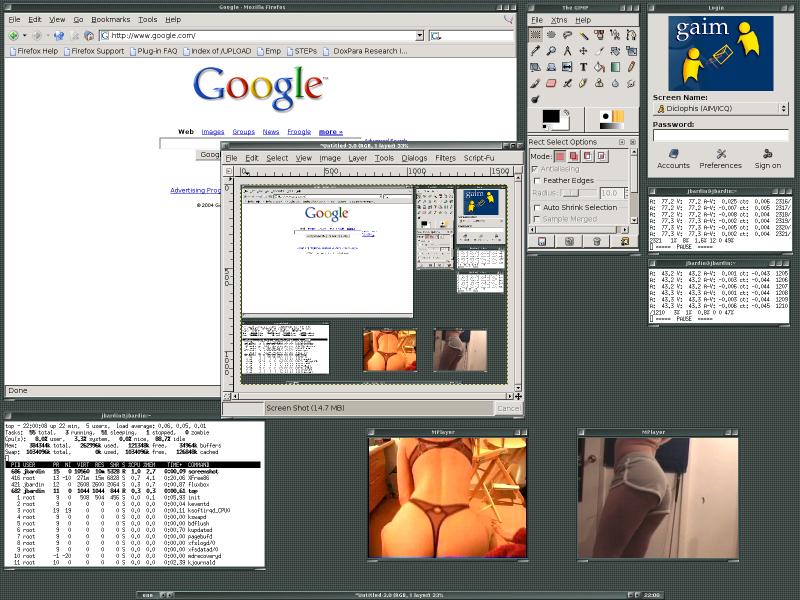Open gaim Accounts
800x600 pixels.
pos(673,159)
